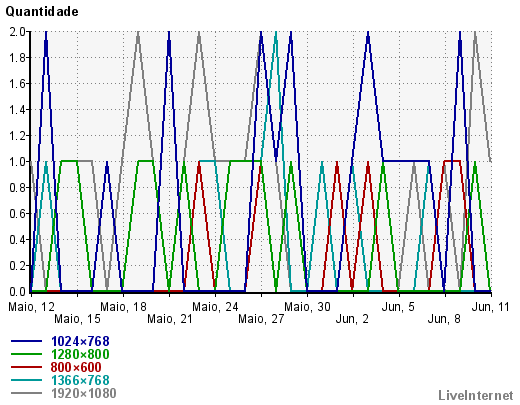Image resolution: width=520 pixels, height=405 pixels.
Task: Click the red 800×600 legend line
Action: [x=26, y=367]
